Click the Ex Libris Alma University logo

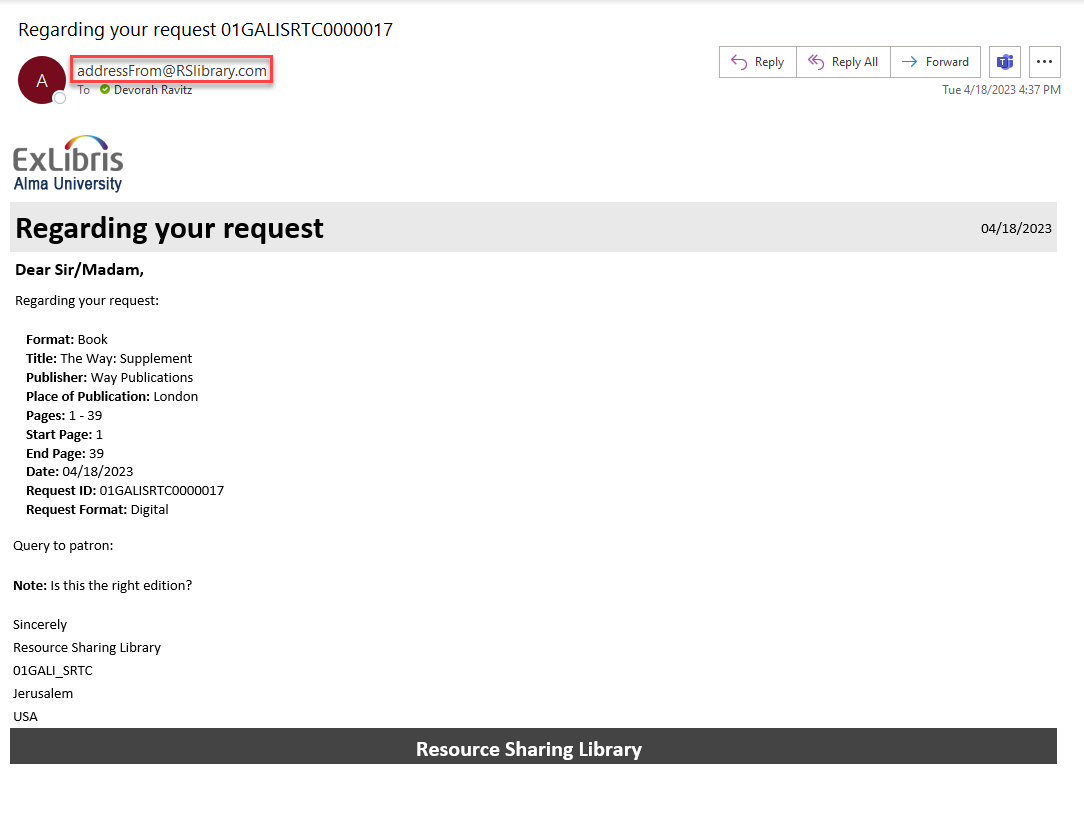click(68, 163)
